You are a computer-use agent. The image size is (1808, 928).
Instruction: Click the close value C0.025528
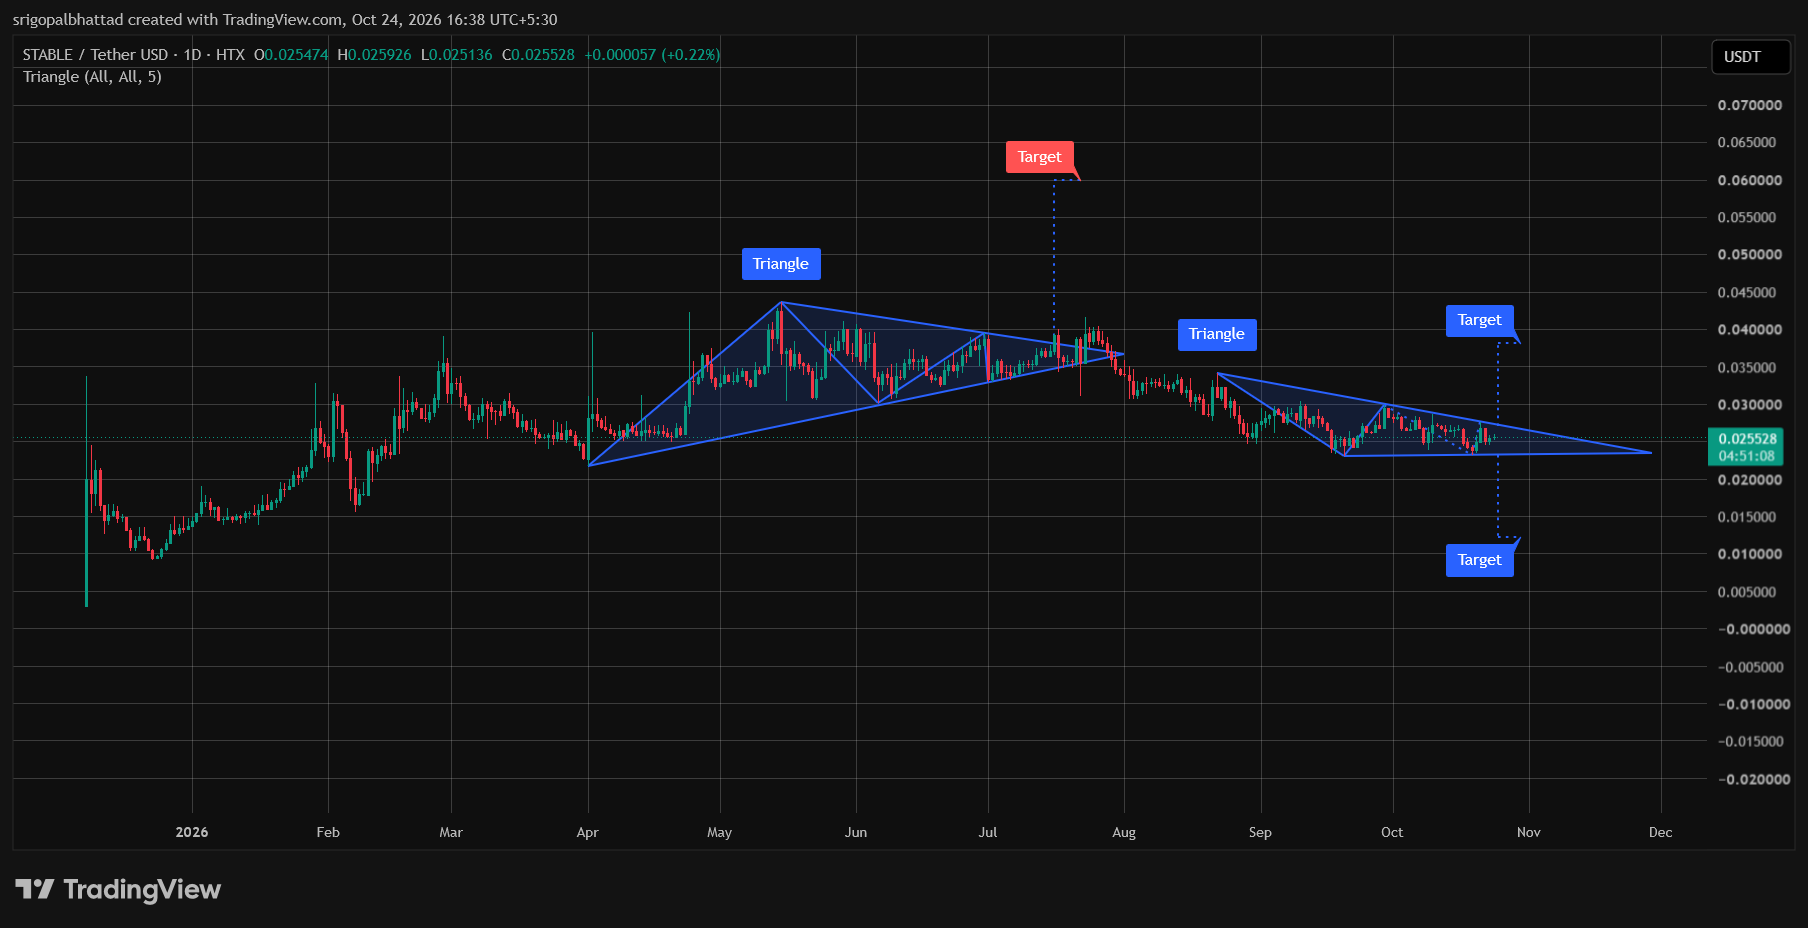pos(538,55)
